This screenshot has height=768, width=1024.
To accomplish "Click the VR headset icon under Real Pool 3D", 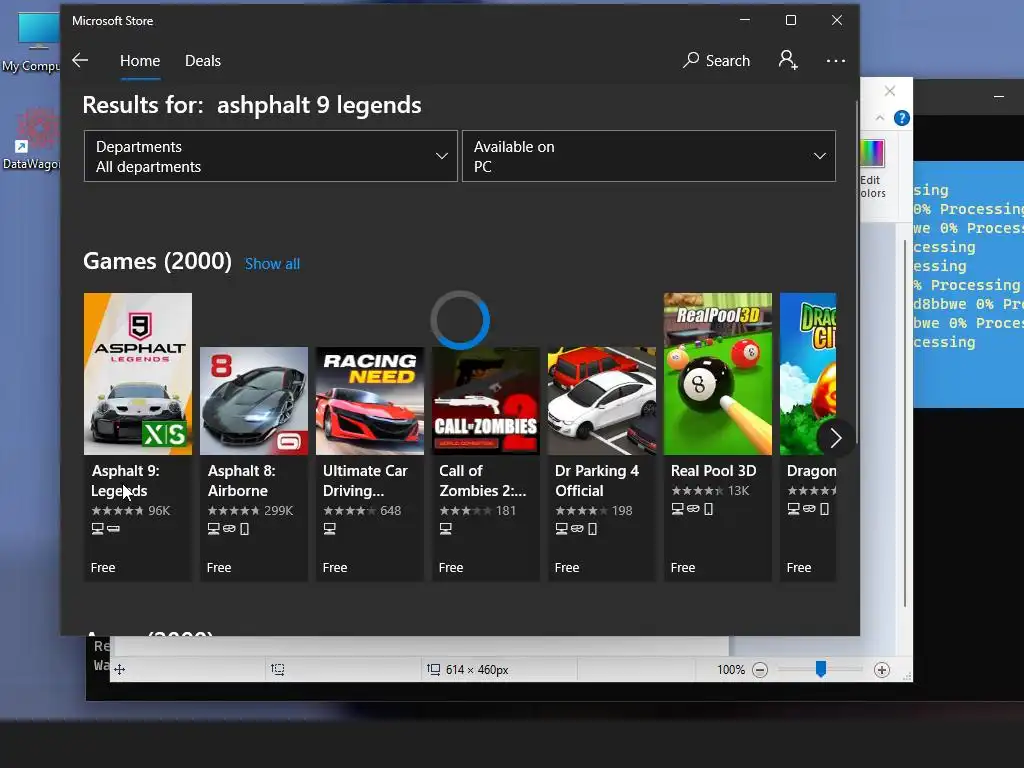I will (x=693, y=509).
